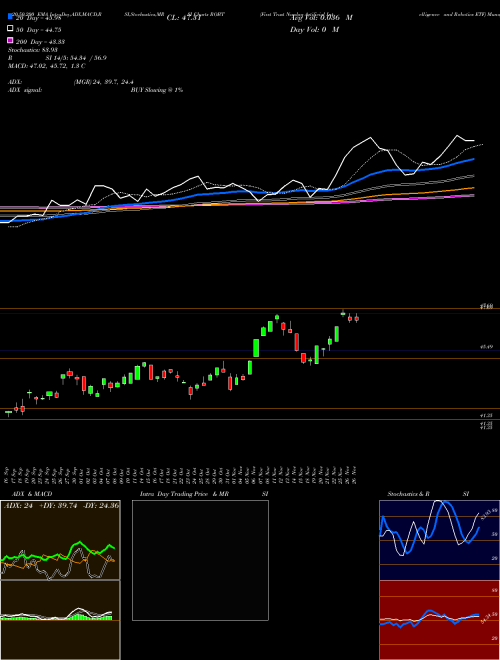Image resolution: width=500 pixels, height=660 pixels.
Task: Select the '50 Day = 44.75' legend text
Action: (38, 30)
